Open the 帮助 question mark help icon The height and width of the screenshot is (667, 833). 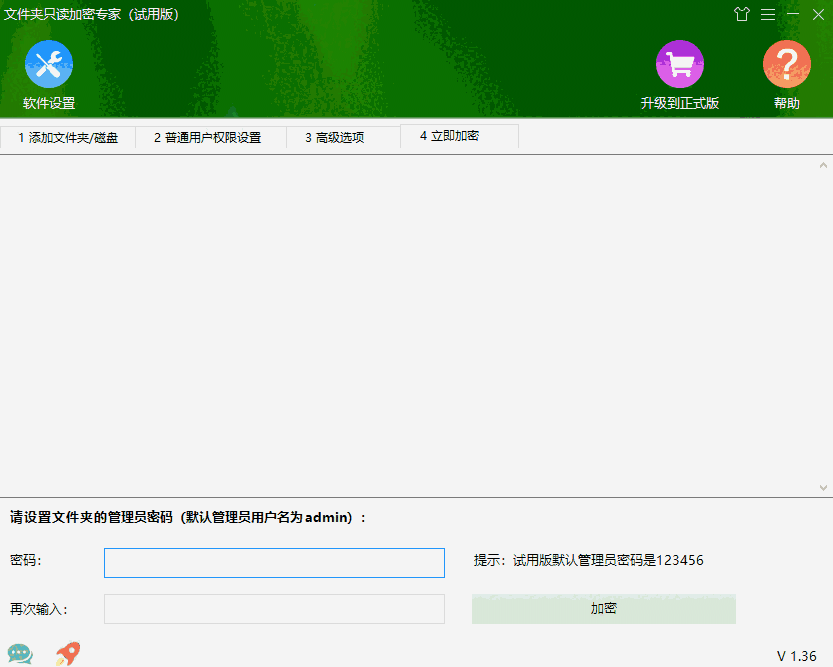[786, 62]
